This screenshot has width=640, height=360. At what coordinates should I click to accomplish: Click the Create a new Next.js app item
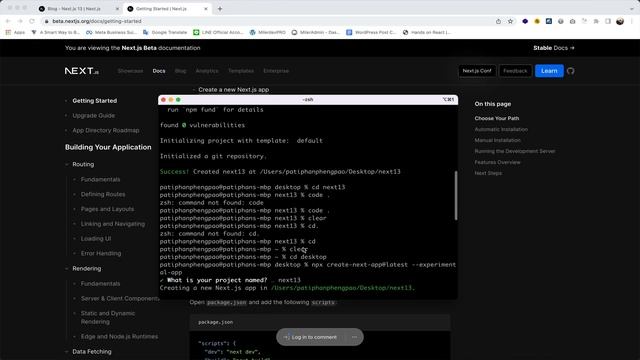pos(233,89)
